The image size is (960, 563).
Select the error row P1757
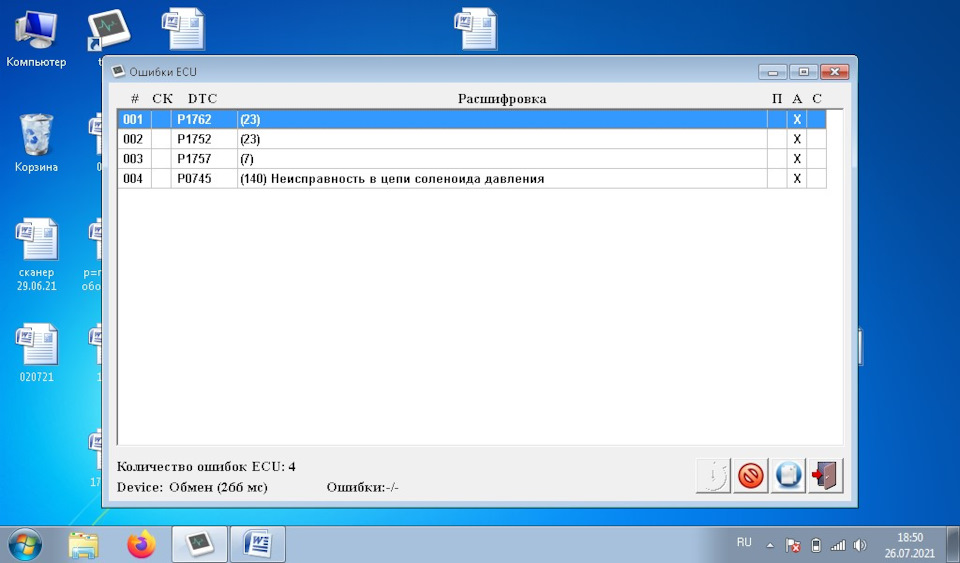[x=471, y=158]
